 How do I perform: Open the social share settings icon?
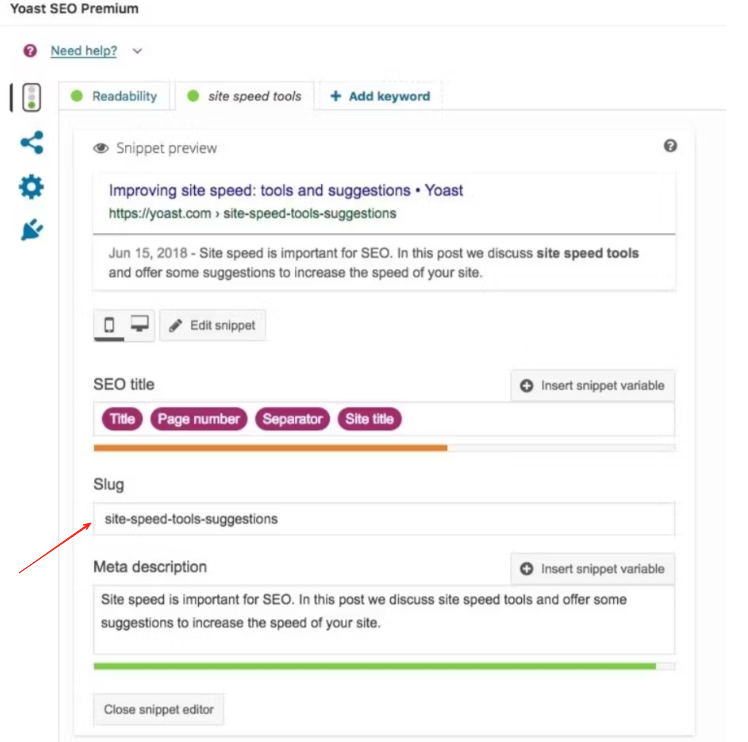click(32, 143)
